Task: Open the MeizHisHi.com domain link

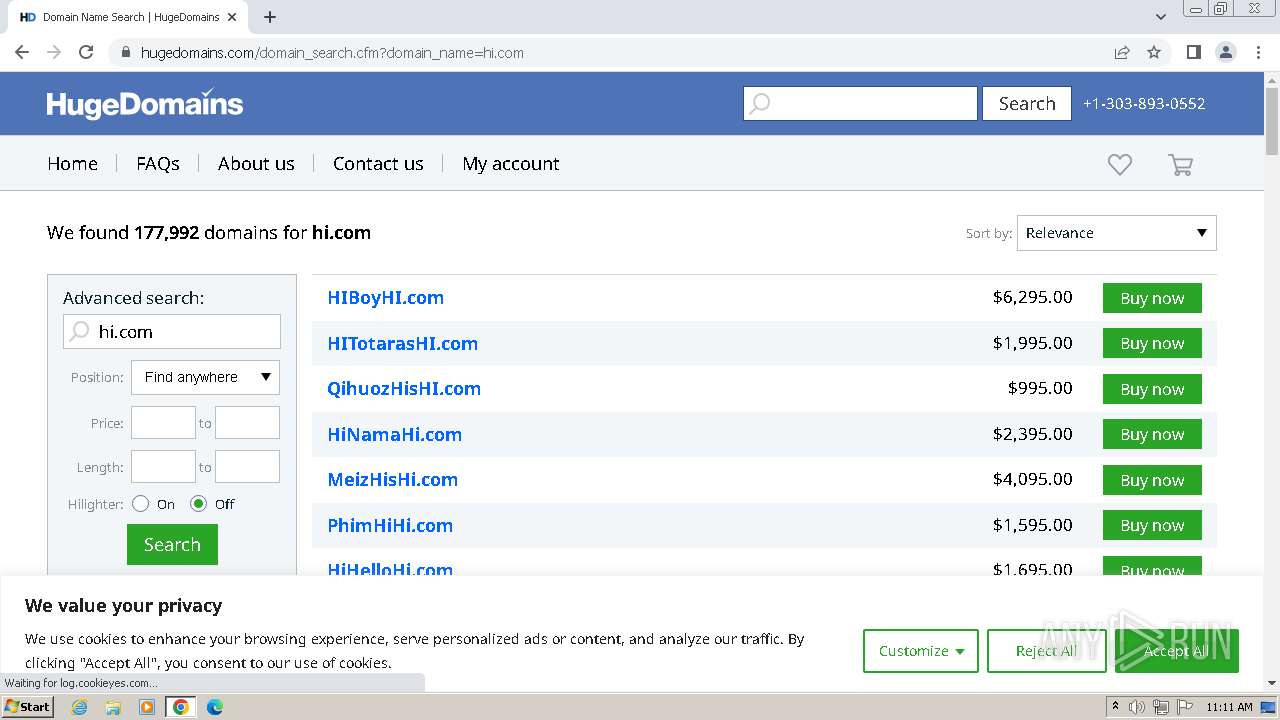Action: pyautogui.click(x=392, y=479)
